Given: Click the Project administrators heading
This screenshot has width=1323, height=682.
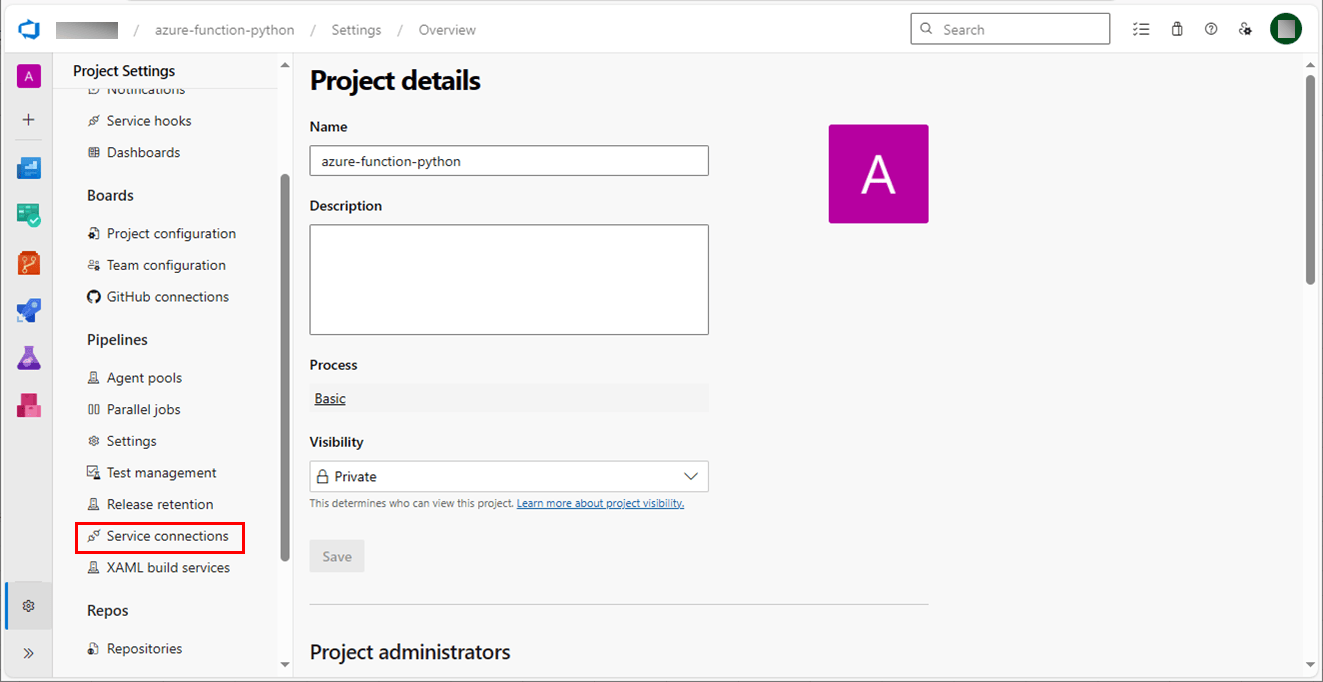Looking at the screenshot, I should [x=410, y=653].
